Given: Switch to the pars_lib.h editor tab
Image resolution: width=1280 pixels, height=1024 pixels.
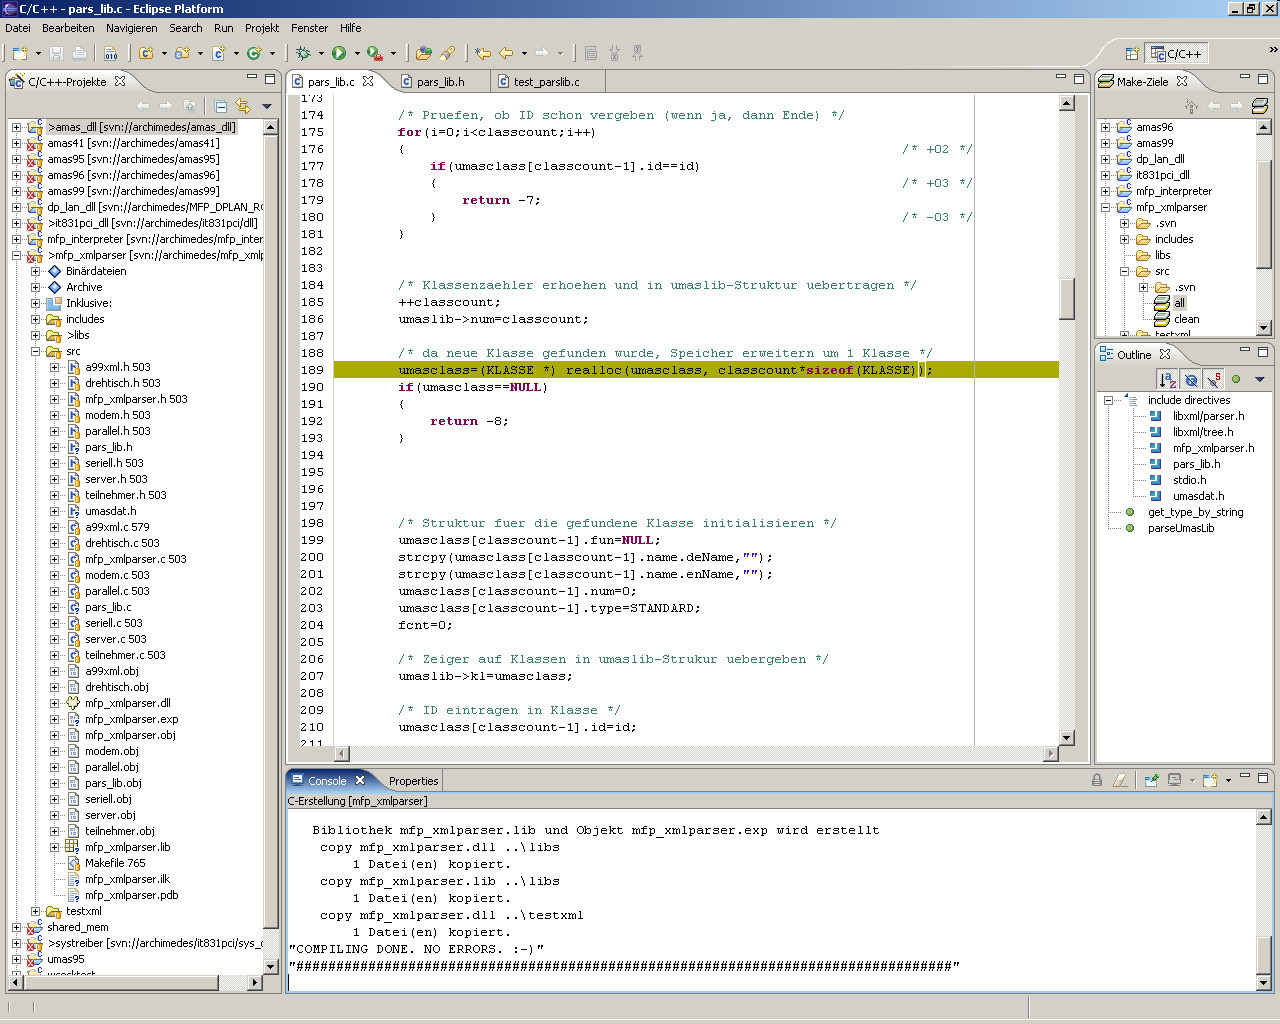Looking at the screenshot, I should coord(440,82).
